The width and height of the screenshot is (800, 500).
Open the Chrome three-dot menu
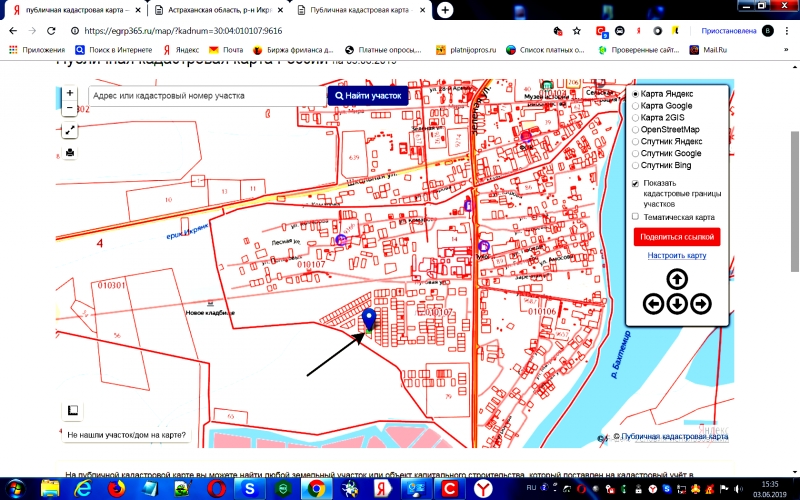pos(786,31)
